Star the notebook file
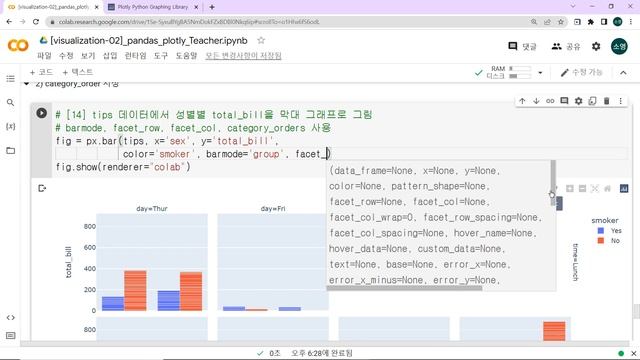 point(261,40)
